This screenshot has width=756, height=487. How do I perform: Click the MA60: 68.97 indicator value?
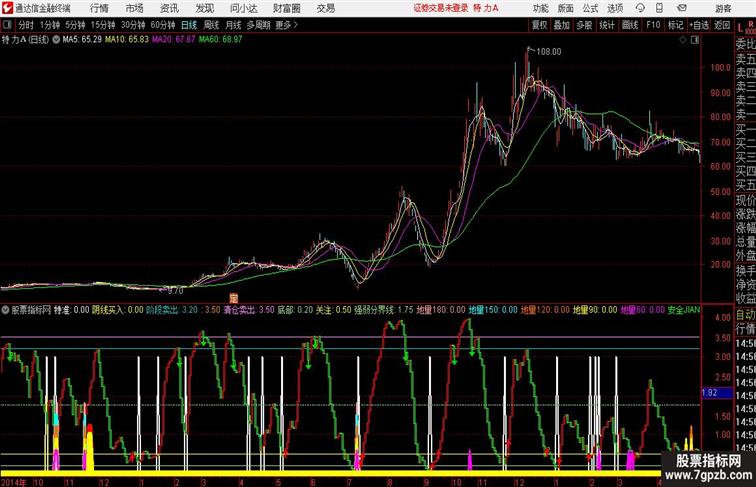[x=220, y=40]
